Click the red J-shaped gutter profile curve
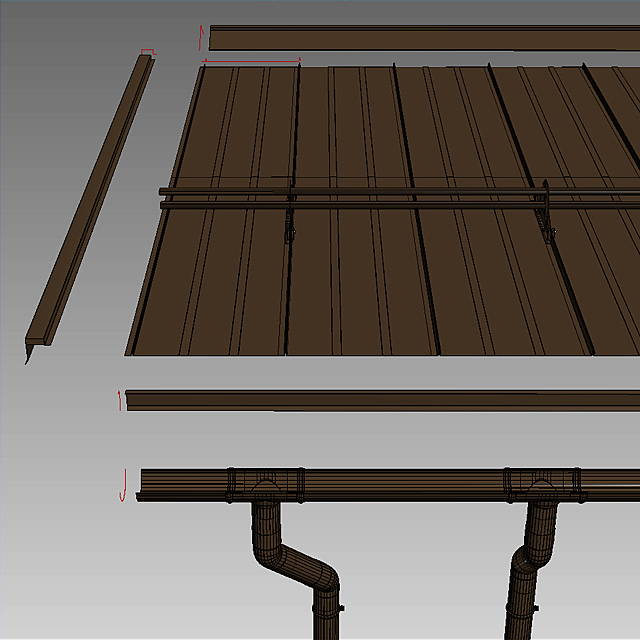 tap(123, 484)
